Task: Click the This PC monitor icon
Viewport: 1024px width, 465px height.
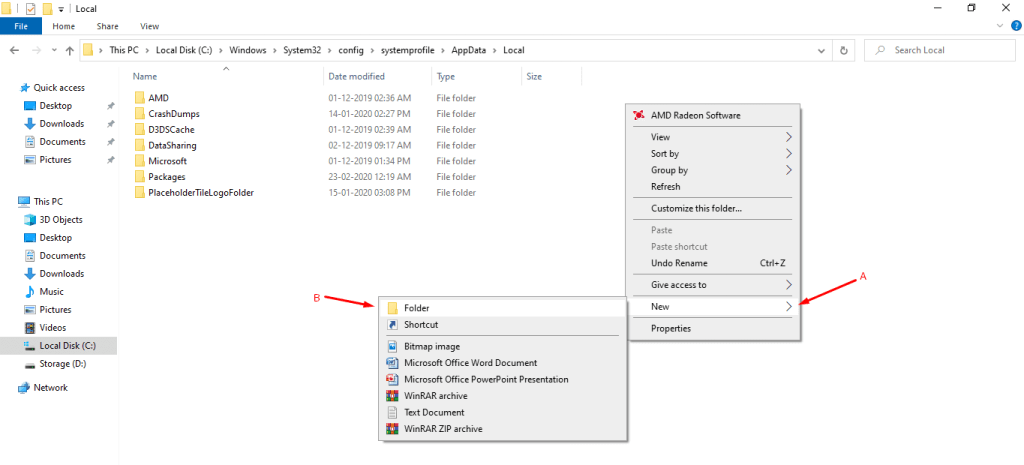Action: click(24, 202)
